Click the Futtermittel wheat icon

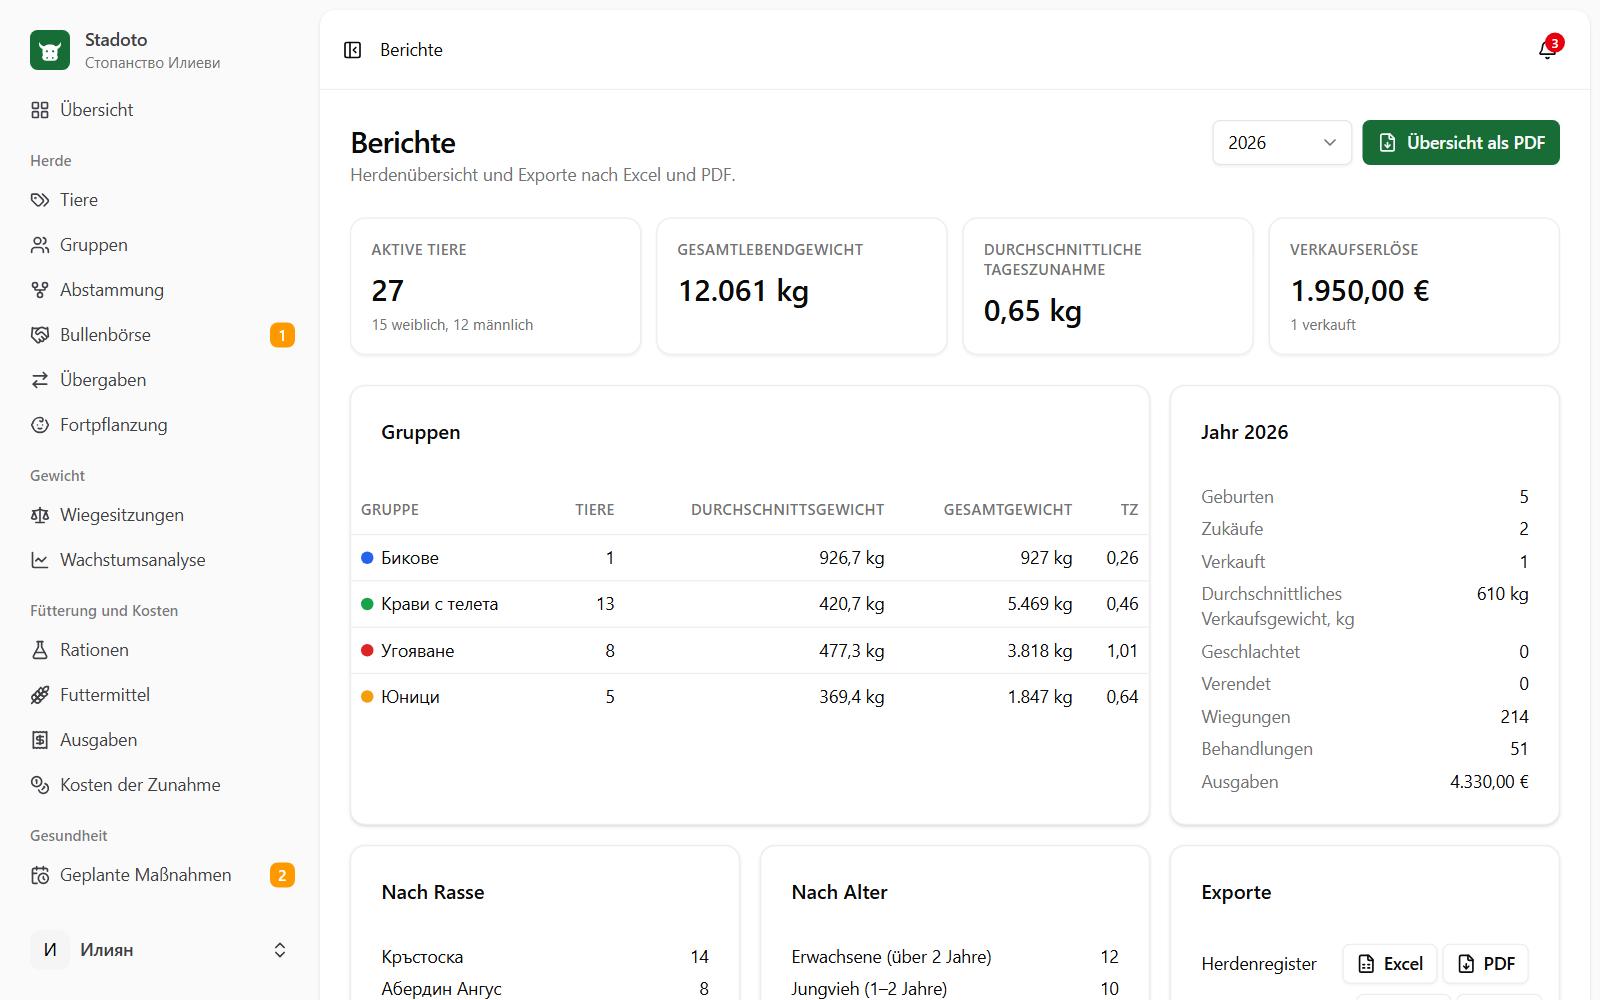tap(40, 695)
